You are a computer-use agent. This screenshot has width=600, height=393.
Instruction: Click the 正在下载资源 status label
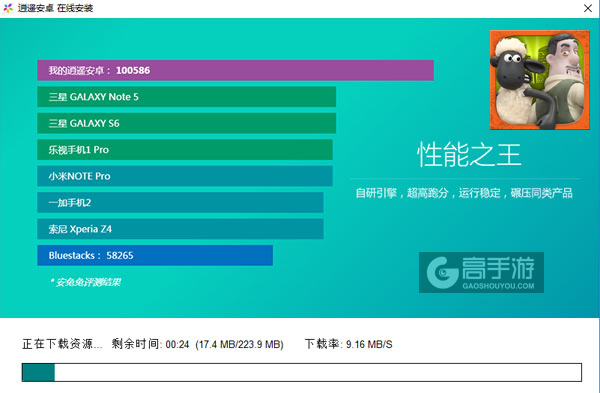(x=62, y=344)
